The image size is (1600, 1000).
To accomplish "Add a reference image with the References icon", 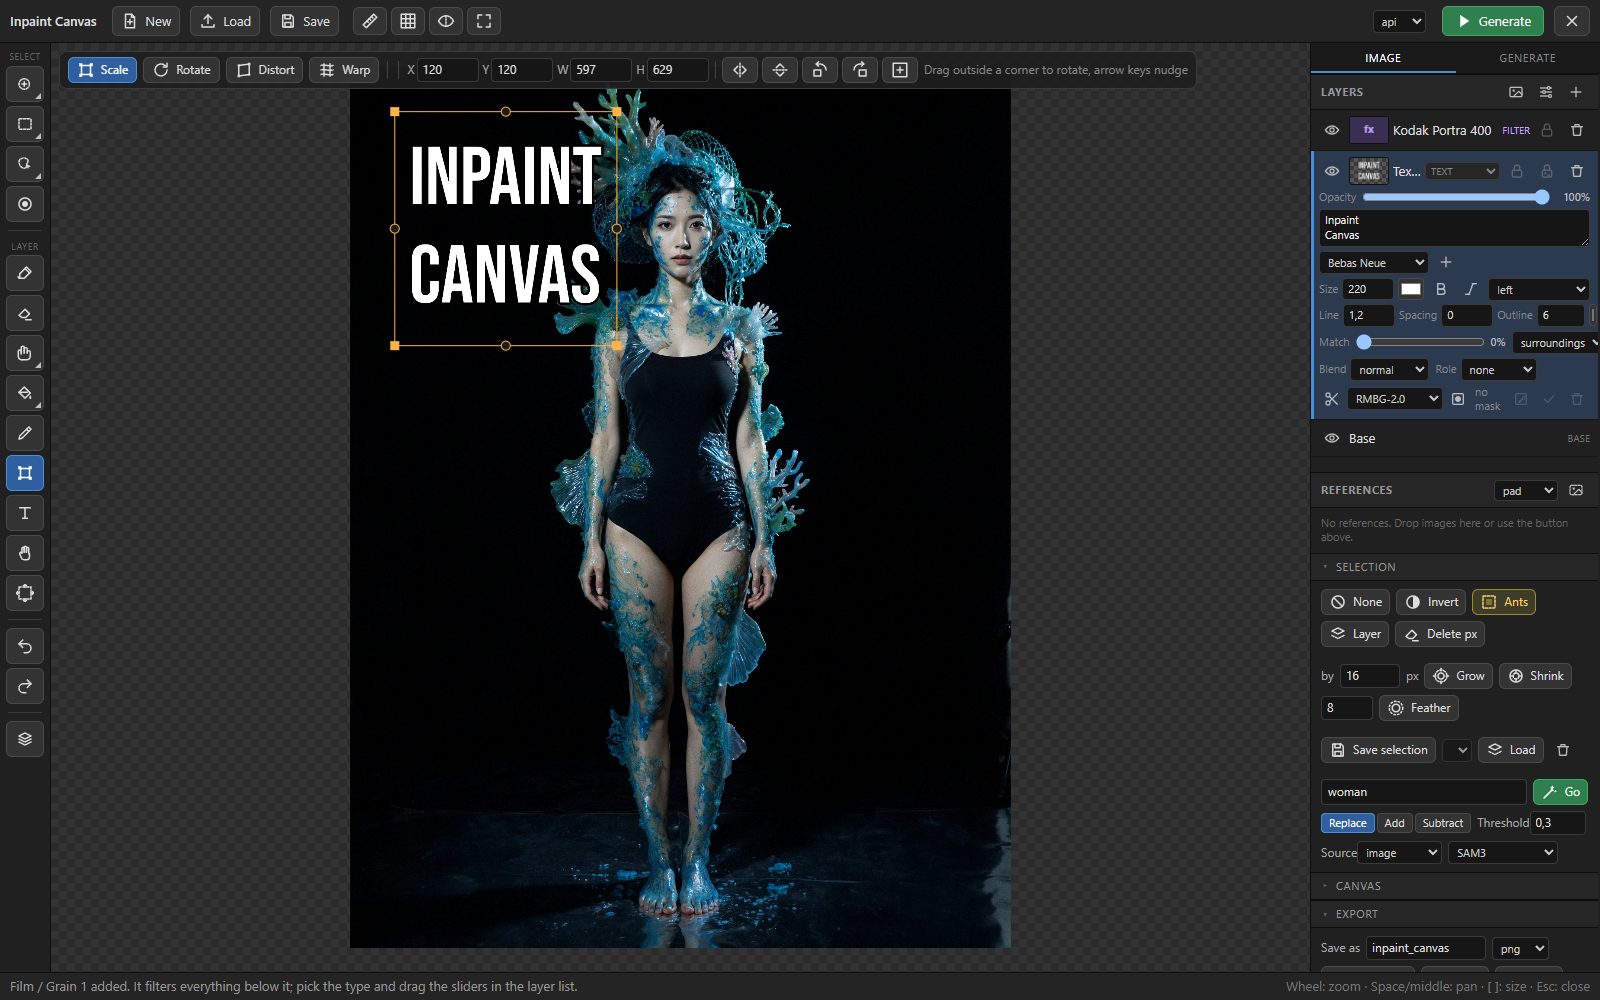I will tap(1576, 490).
